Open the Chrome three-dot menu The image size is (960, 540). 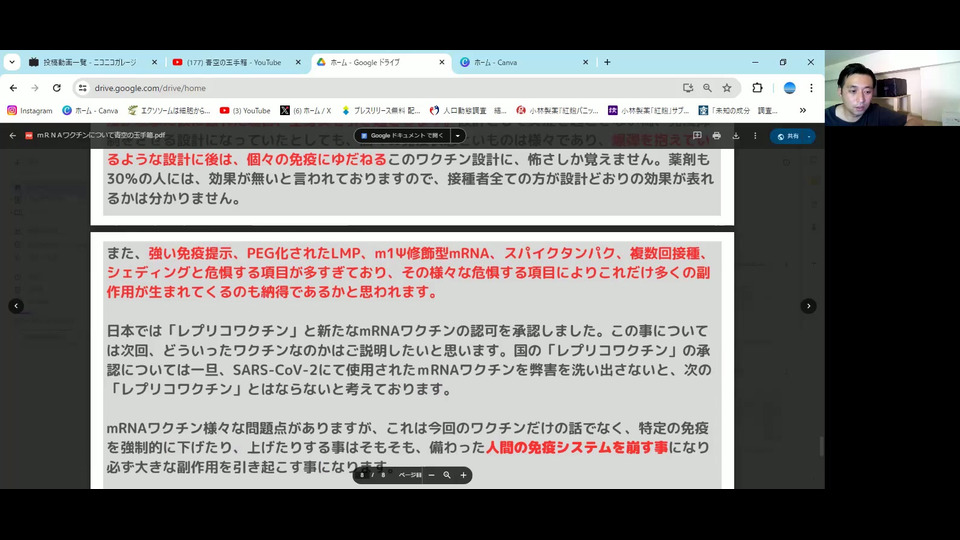pyautogui.click(x=811, y=88)
